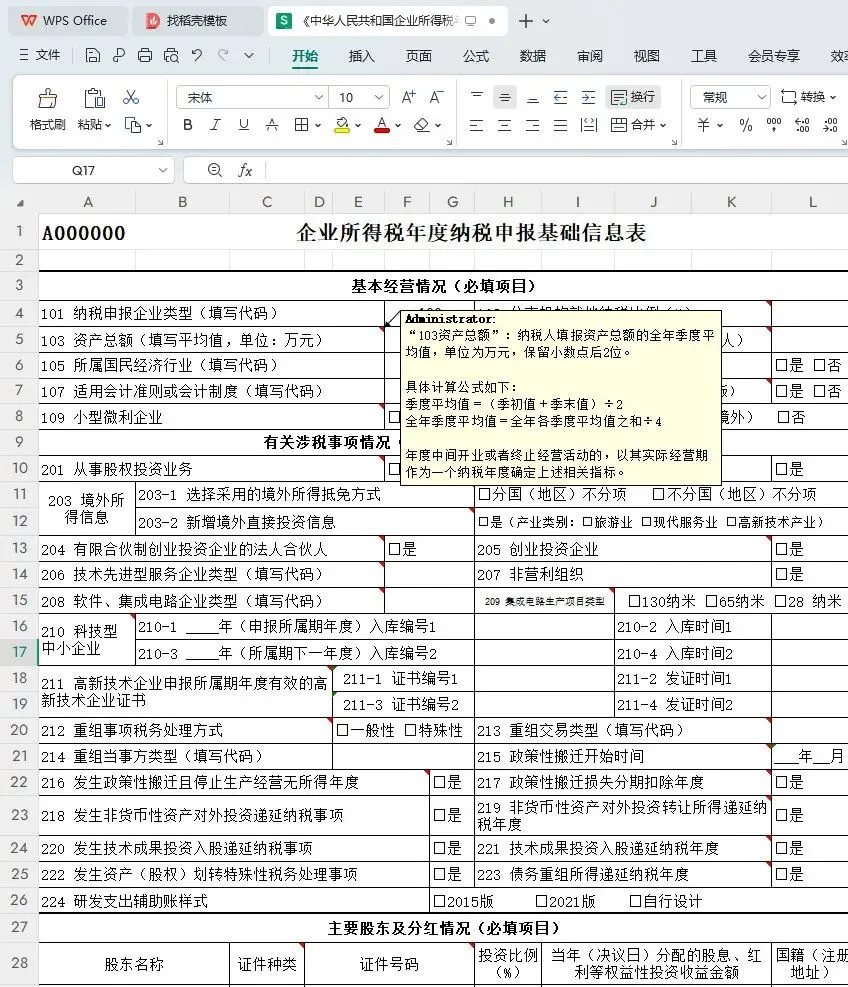Apply thousands separator style
Viewport: 848px width, 987px height.
point(774,125)
